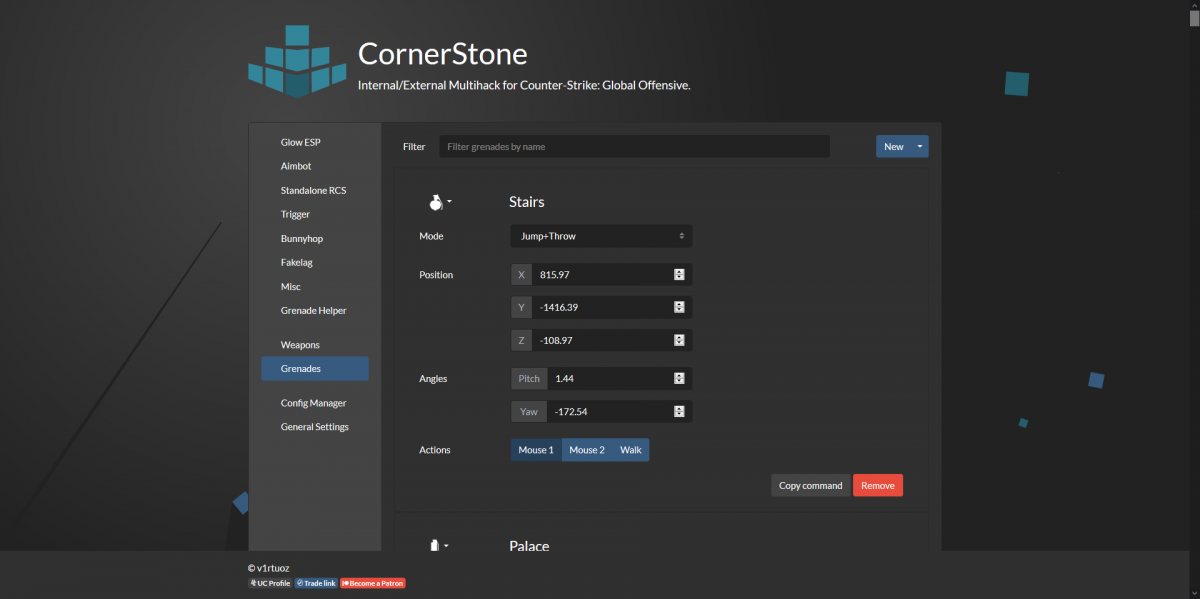Toggle the Mouse 1 action

(536, 450)
